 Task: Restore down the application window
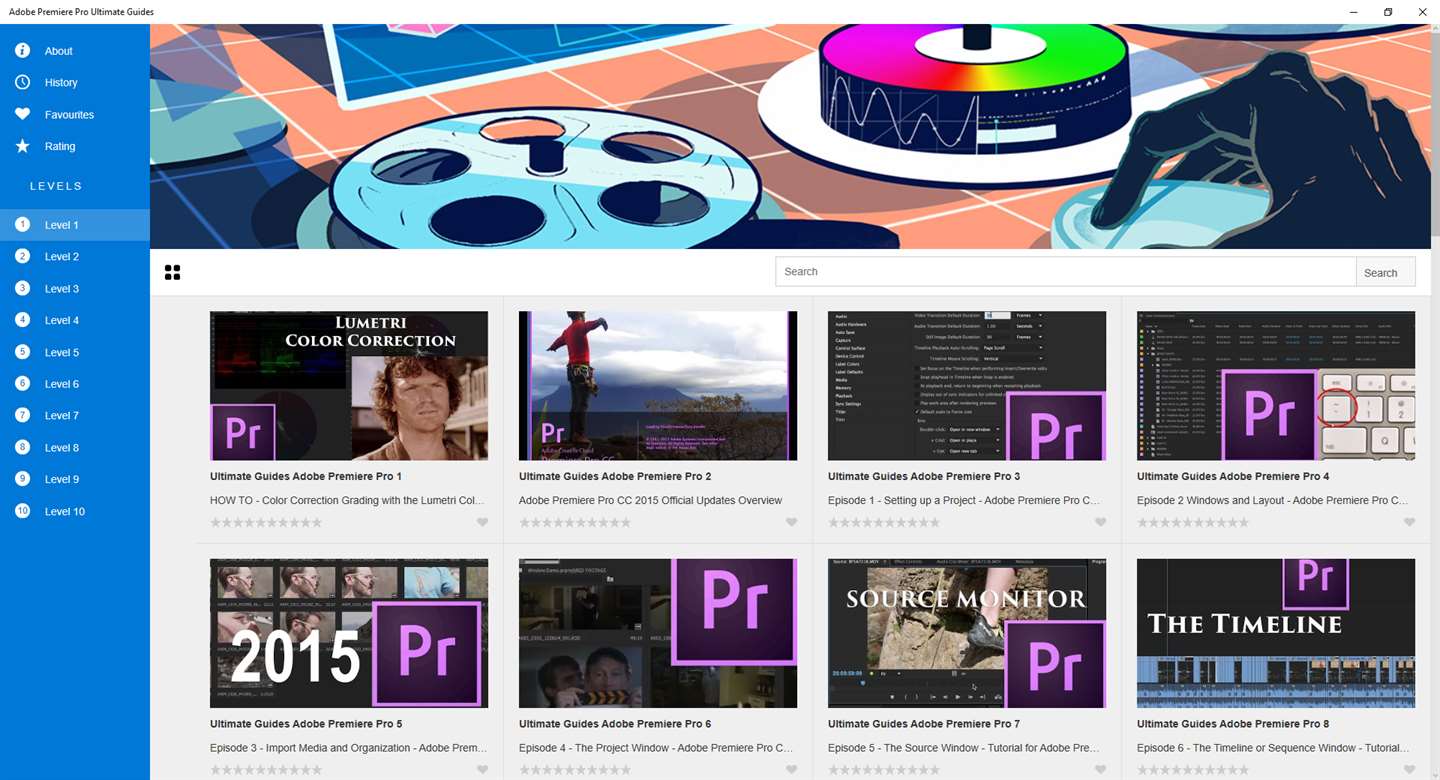(1388, 12)
